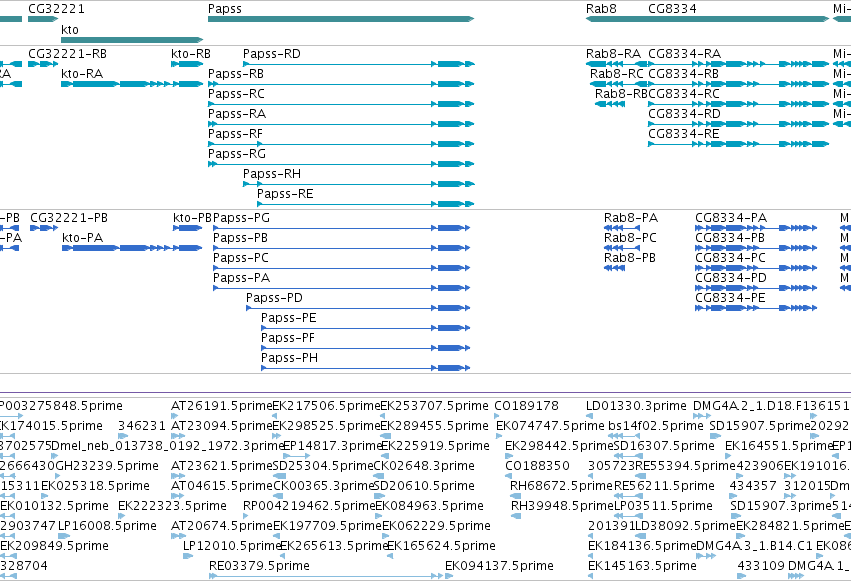Select protein Papss-PC
The image size is (851, 581).
(x=341, y=268)
